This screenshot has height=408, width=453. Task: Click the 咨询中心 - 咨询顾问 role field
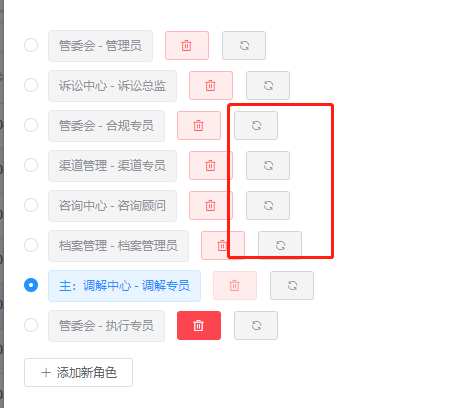[x=112, y=206]
